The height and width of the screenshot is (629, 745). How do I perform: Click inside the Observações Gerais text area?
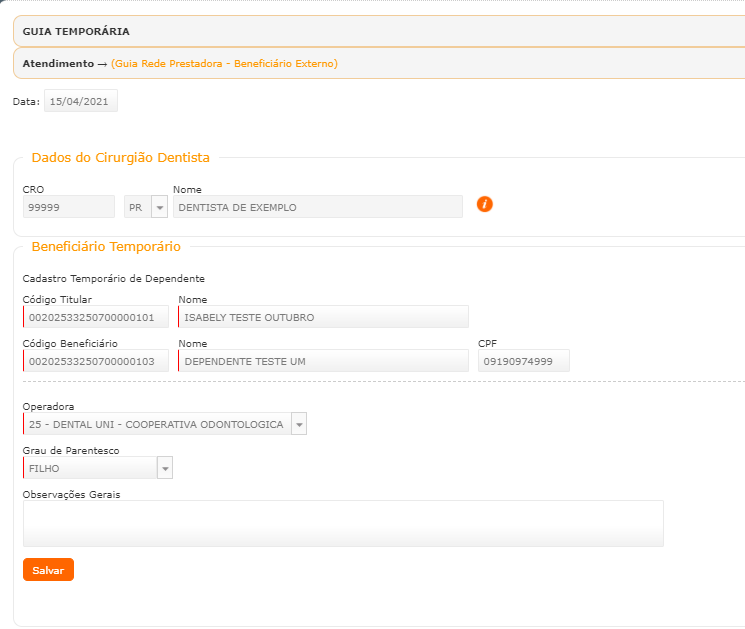tap(343, 523)
